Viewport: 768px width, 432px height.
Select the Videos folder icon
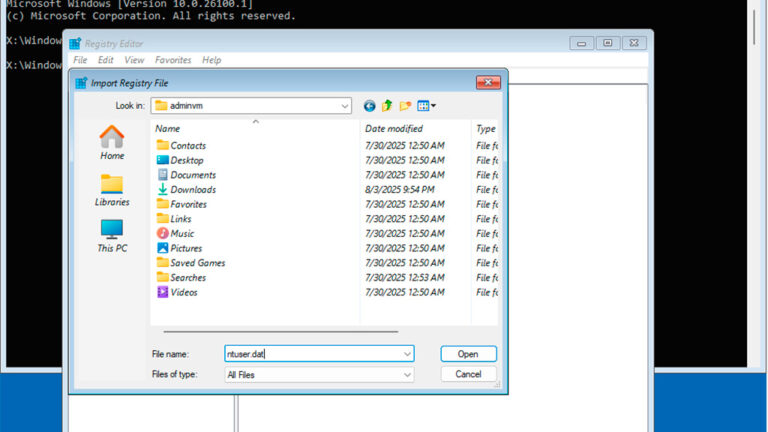pyautogui.click(x=162, y=292)
